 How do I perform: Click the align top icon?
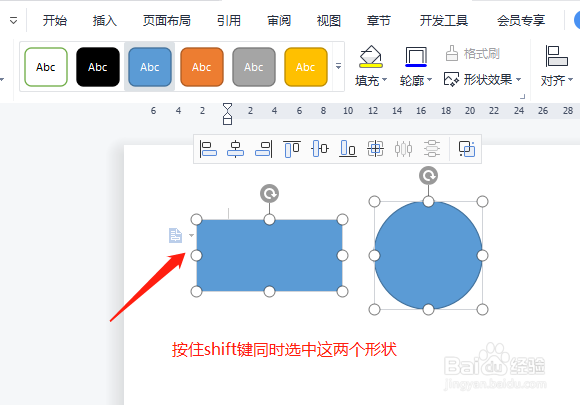point(292,149)
